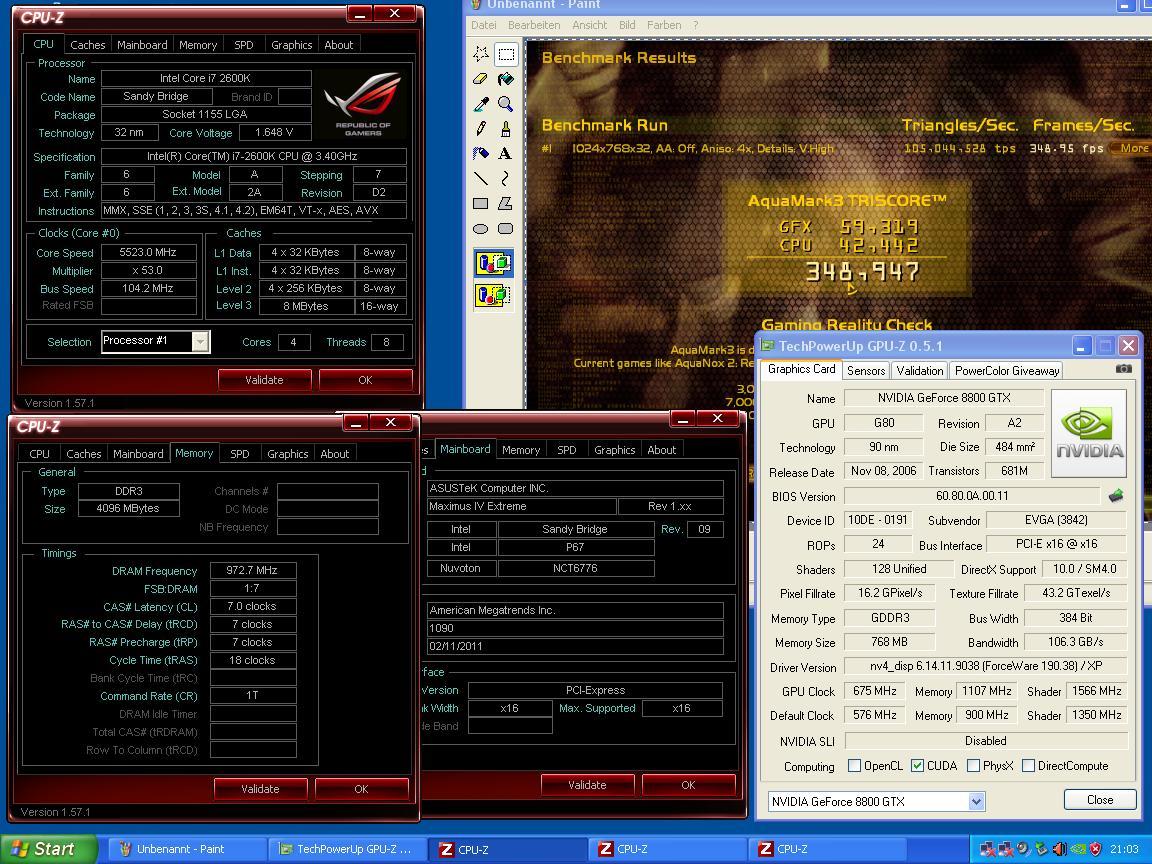Open the Sensors tab in GPU-Z
The height and width of the screenshot is (864, 1152).
click(x=865, y=370)
